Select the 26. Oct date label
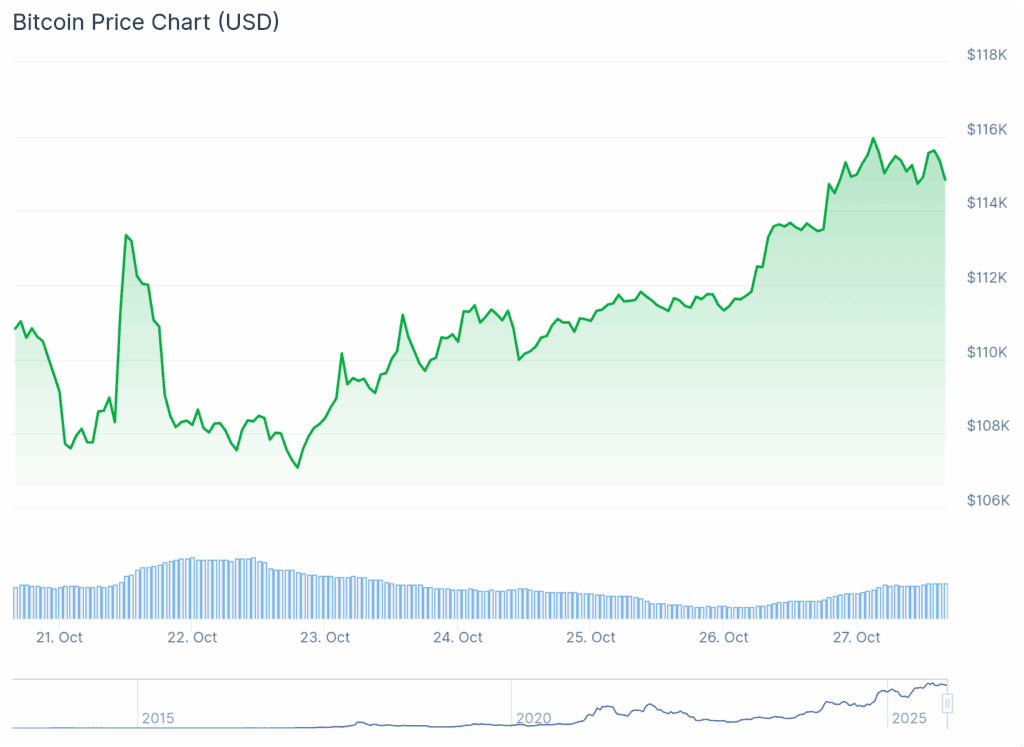This screenshot has height=747, width=1024. point(723,637)
